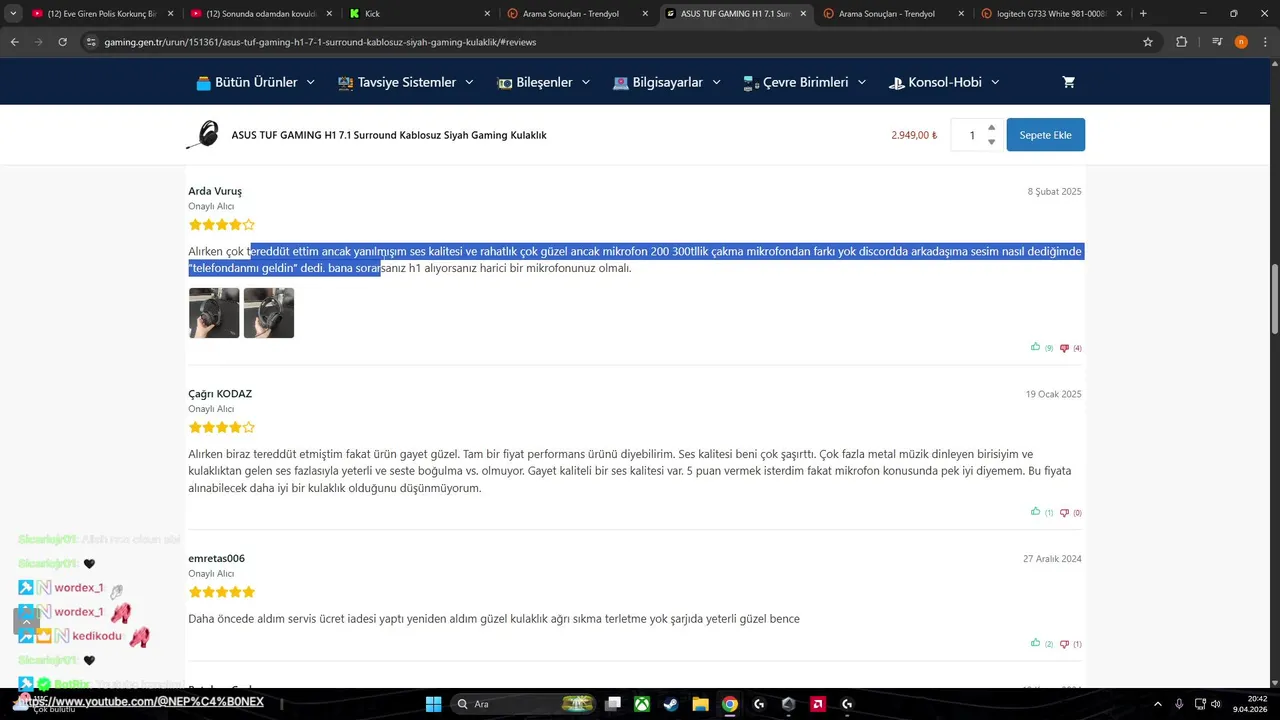The image size is (1280, 720).
Task: Click the Windows taskbar search box
Action: pos(525,704)
